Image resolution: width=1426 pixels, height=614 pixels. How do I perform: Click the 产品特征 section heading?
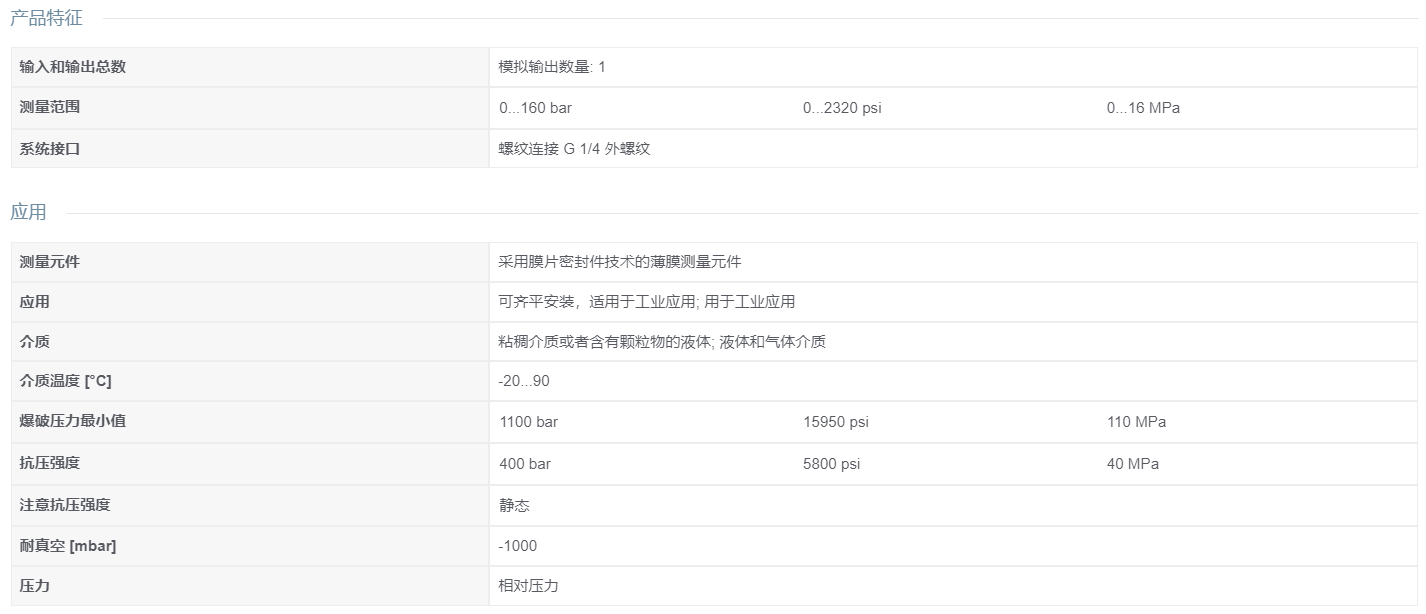(46, 18)
